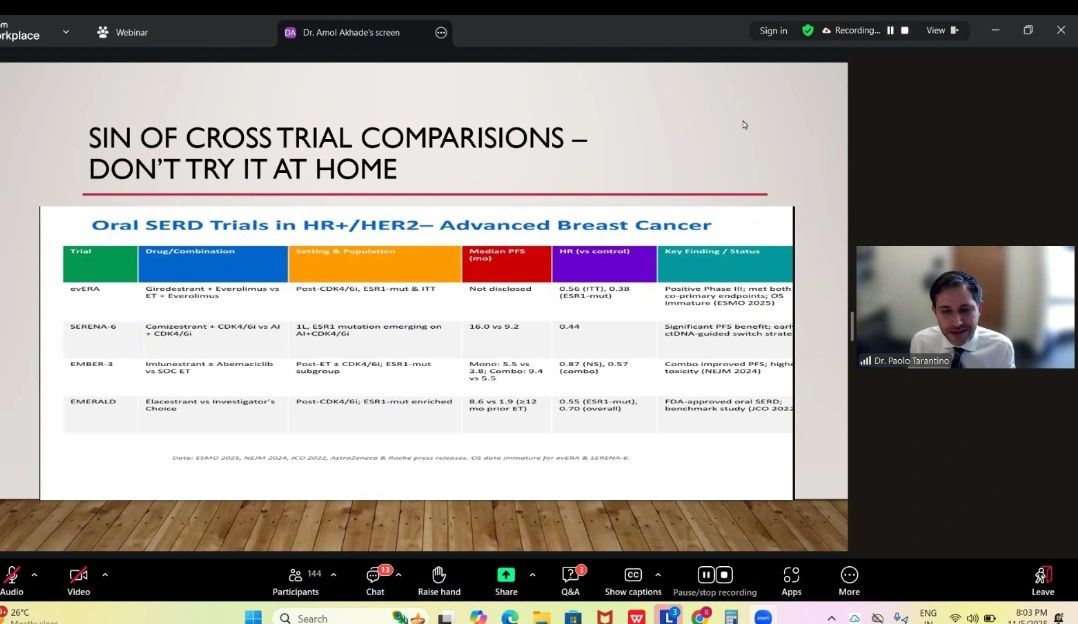Open the Chat panel

[375, 575]
